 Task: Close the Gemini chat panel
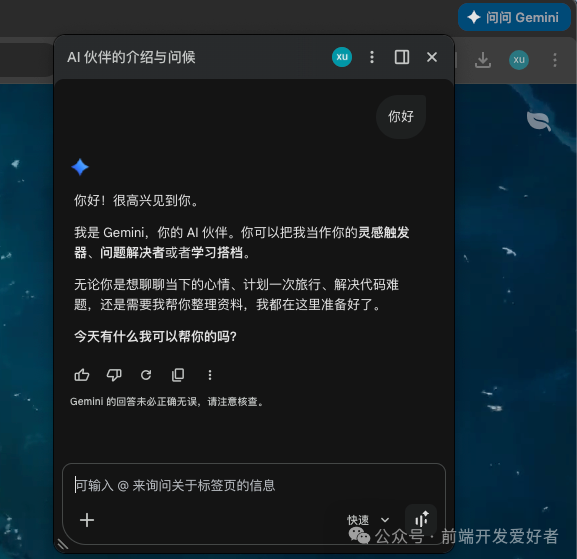pos(432,57)
